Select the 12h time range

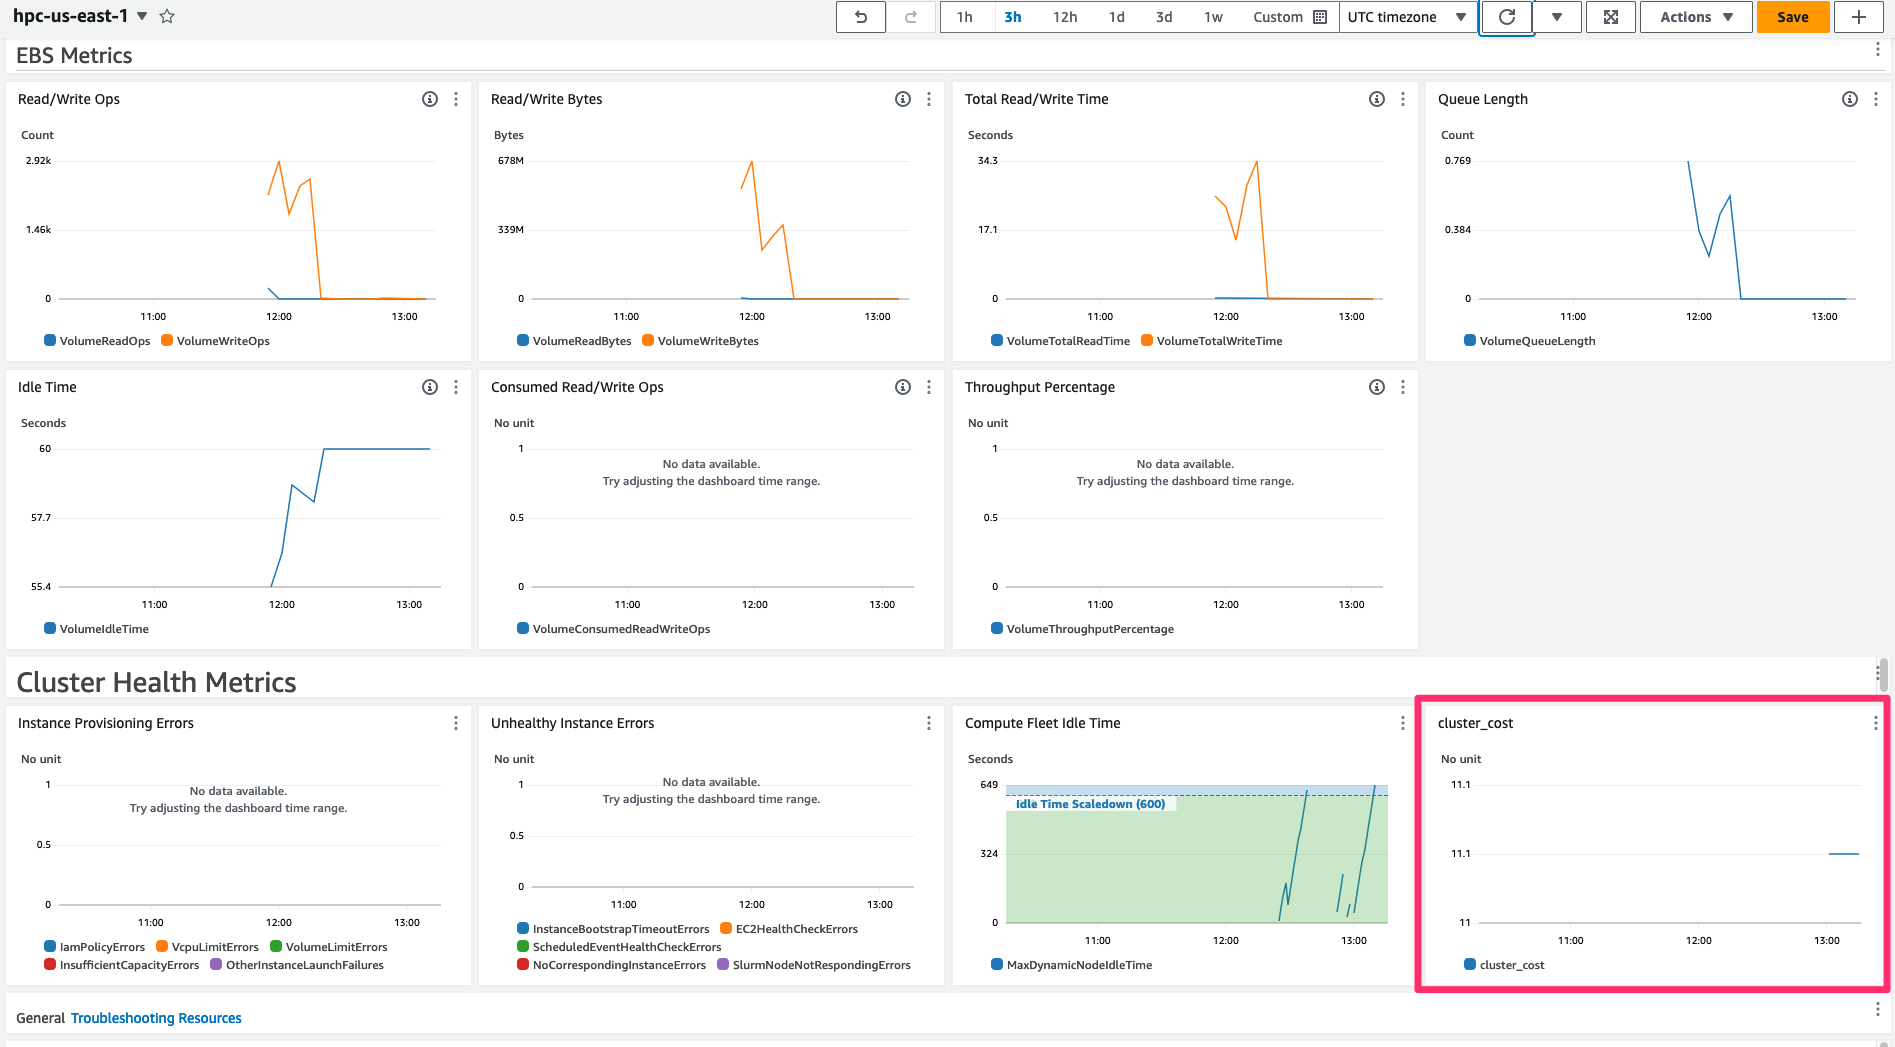click(x=1065, y=17)
